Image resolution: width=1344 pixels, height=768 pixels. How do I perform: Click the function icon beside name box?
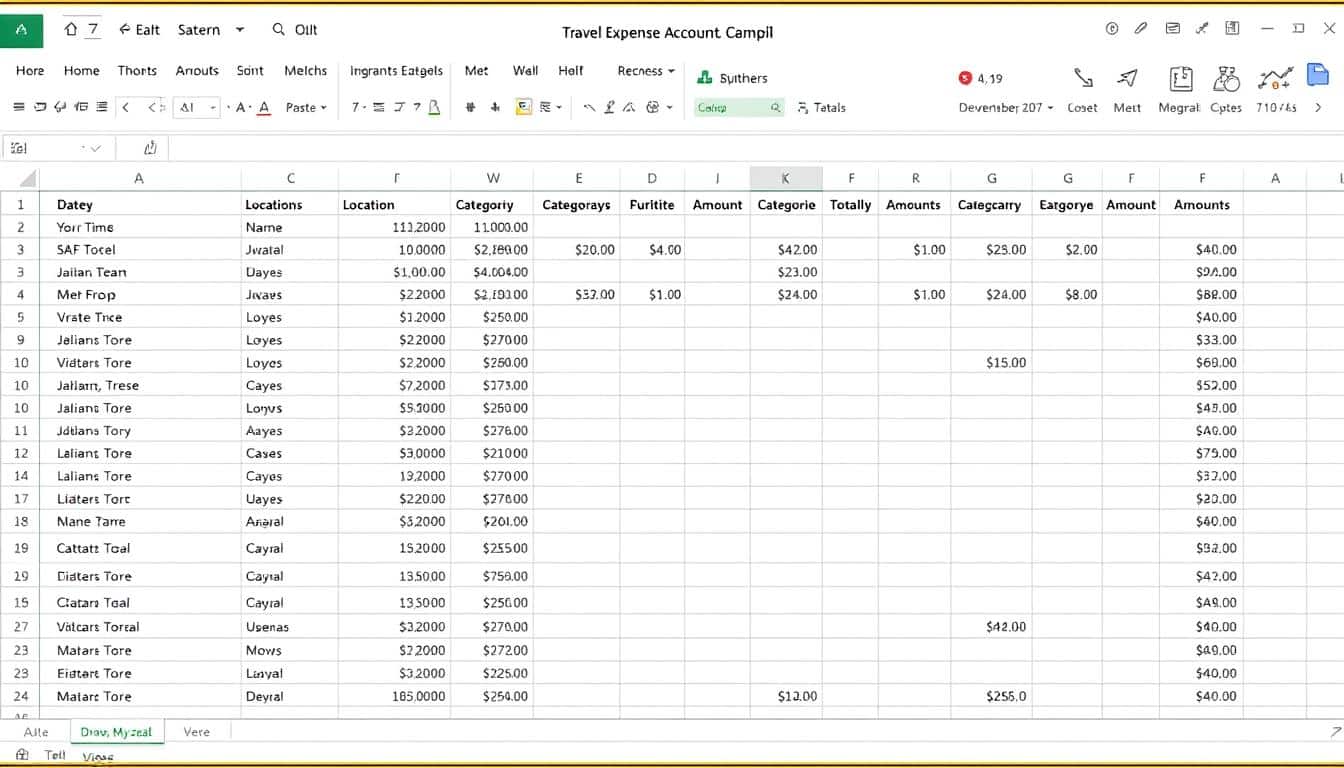[x=150, y=148]
